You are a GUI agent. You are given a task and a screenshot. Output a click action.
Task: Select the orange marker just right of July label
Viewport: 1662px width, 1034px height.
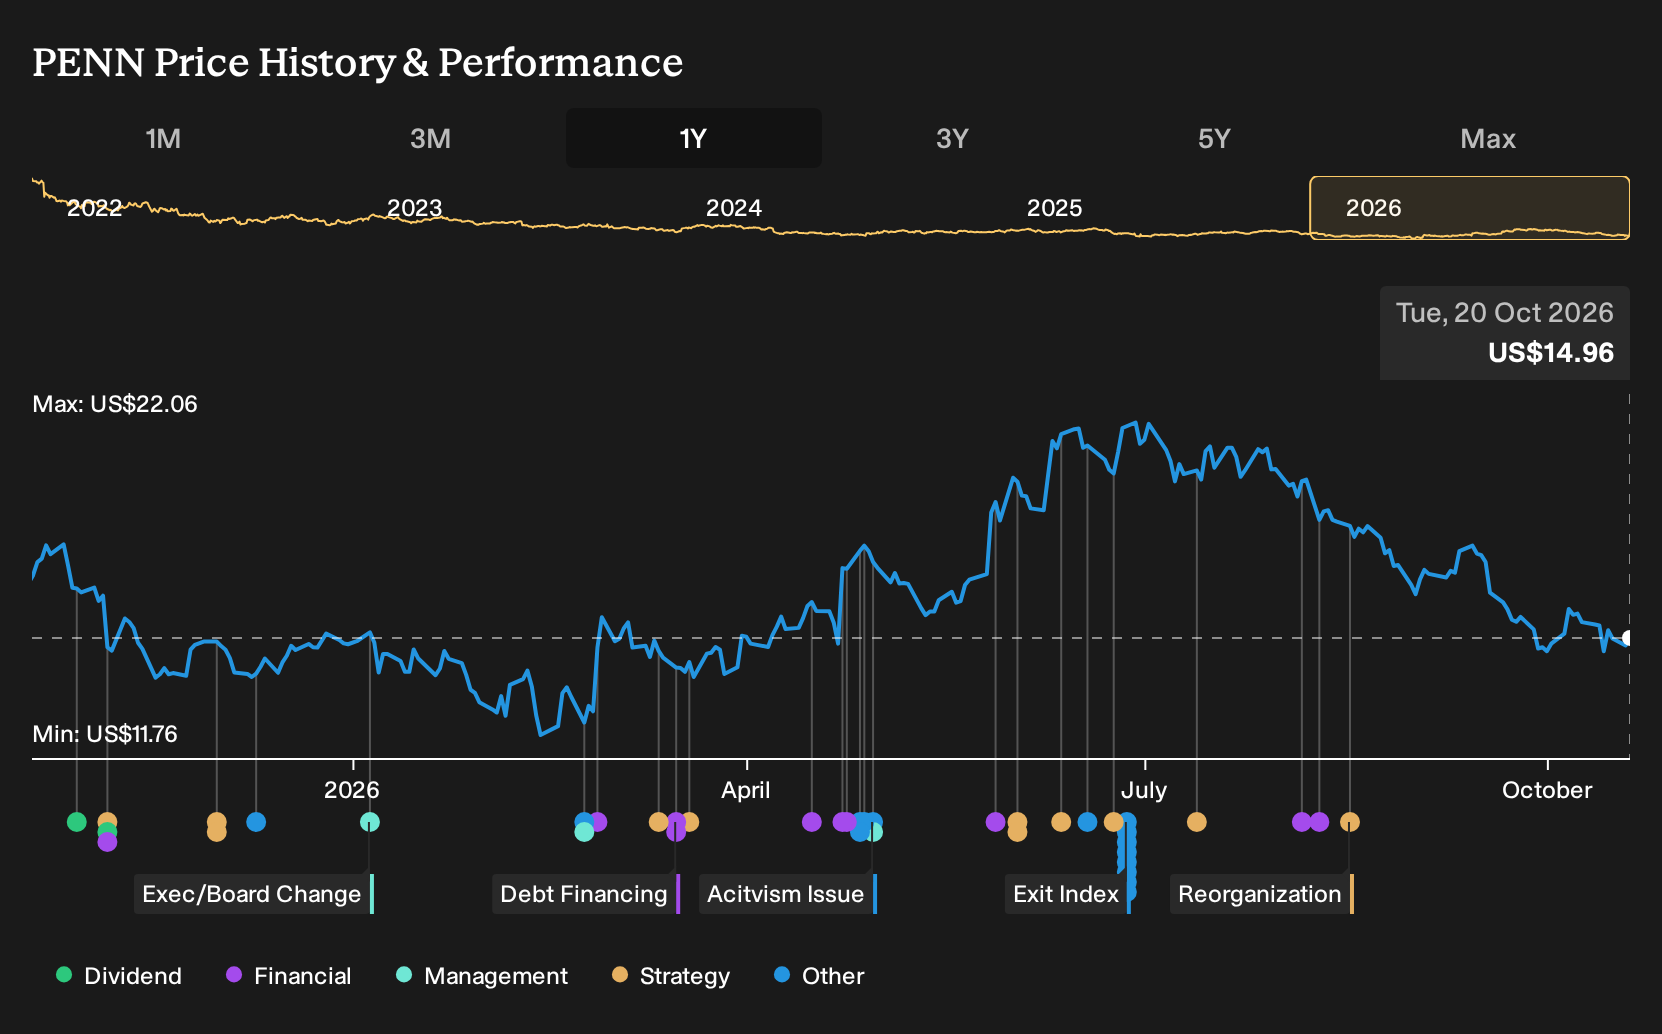coord(1197,822)
